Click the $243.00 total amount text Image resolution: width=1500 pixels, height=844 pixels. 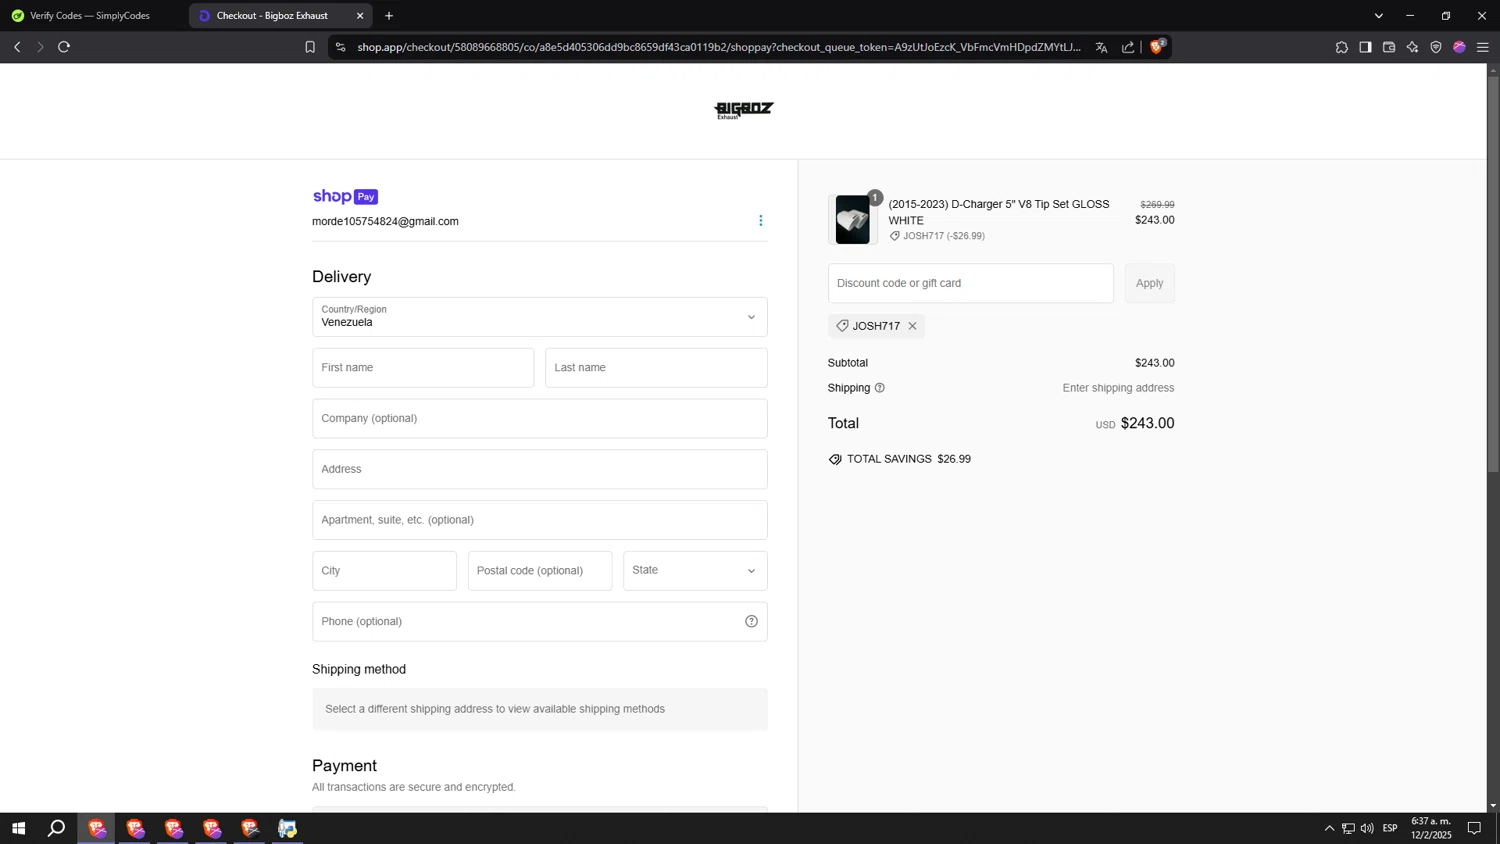[x=1147, y=423]
